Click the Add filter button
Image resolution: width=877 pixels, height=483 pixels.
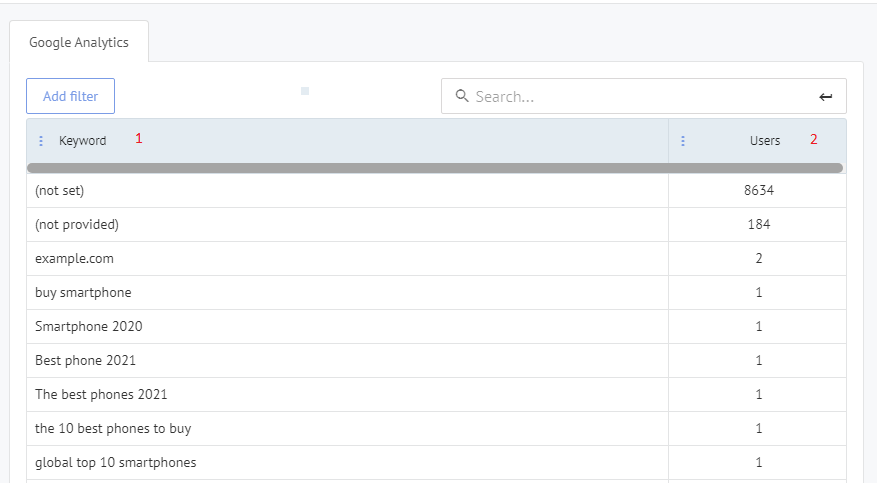pyautogui.click(x=70, y=96)
